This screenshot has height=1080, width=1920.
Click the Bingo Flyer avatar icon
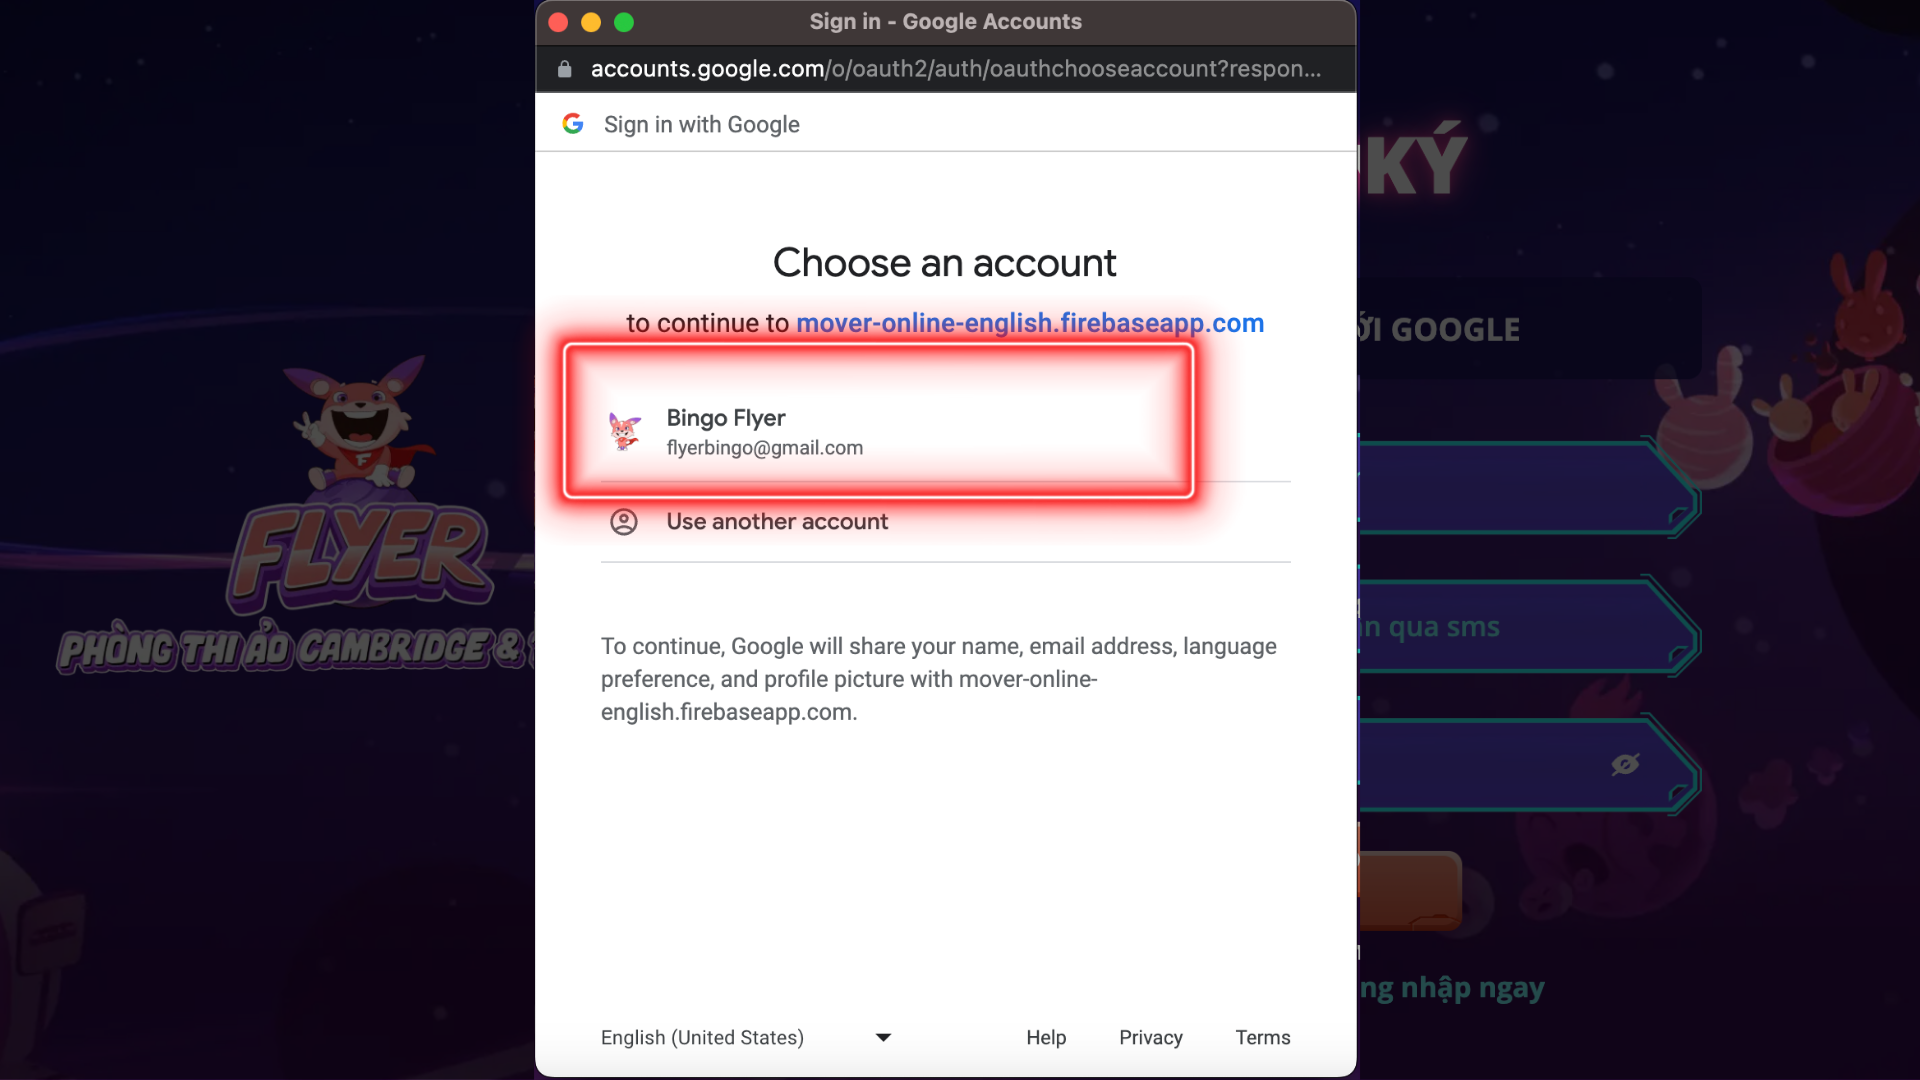pos(625,432)
